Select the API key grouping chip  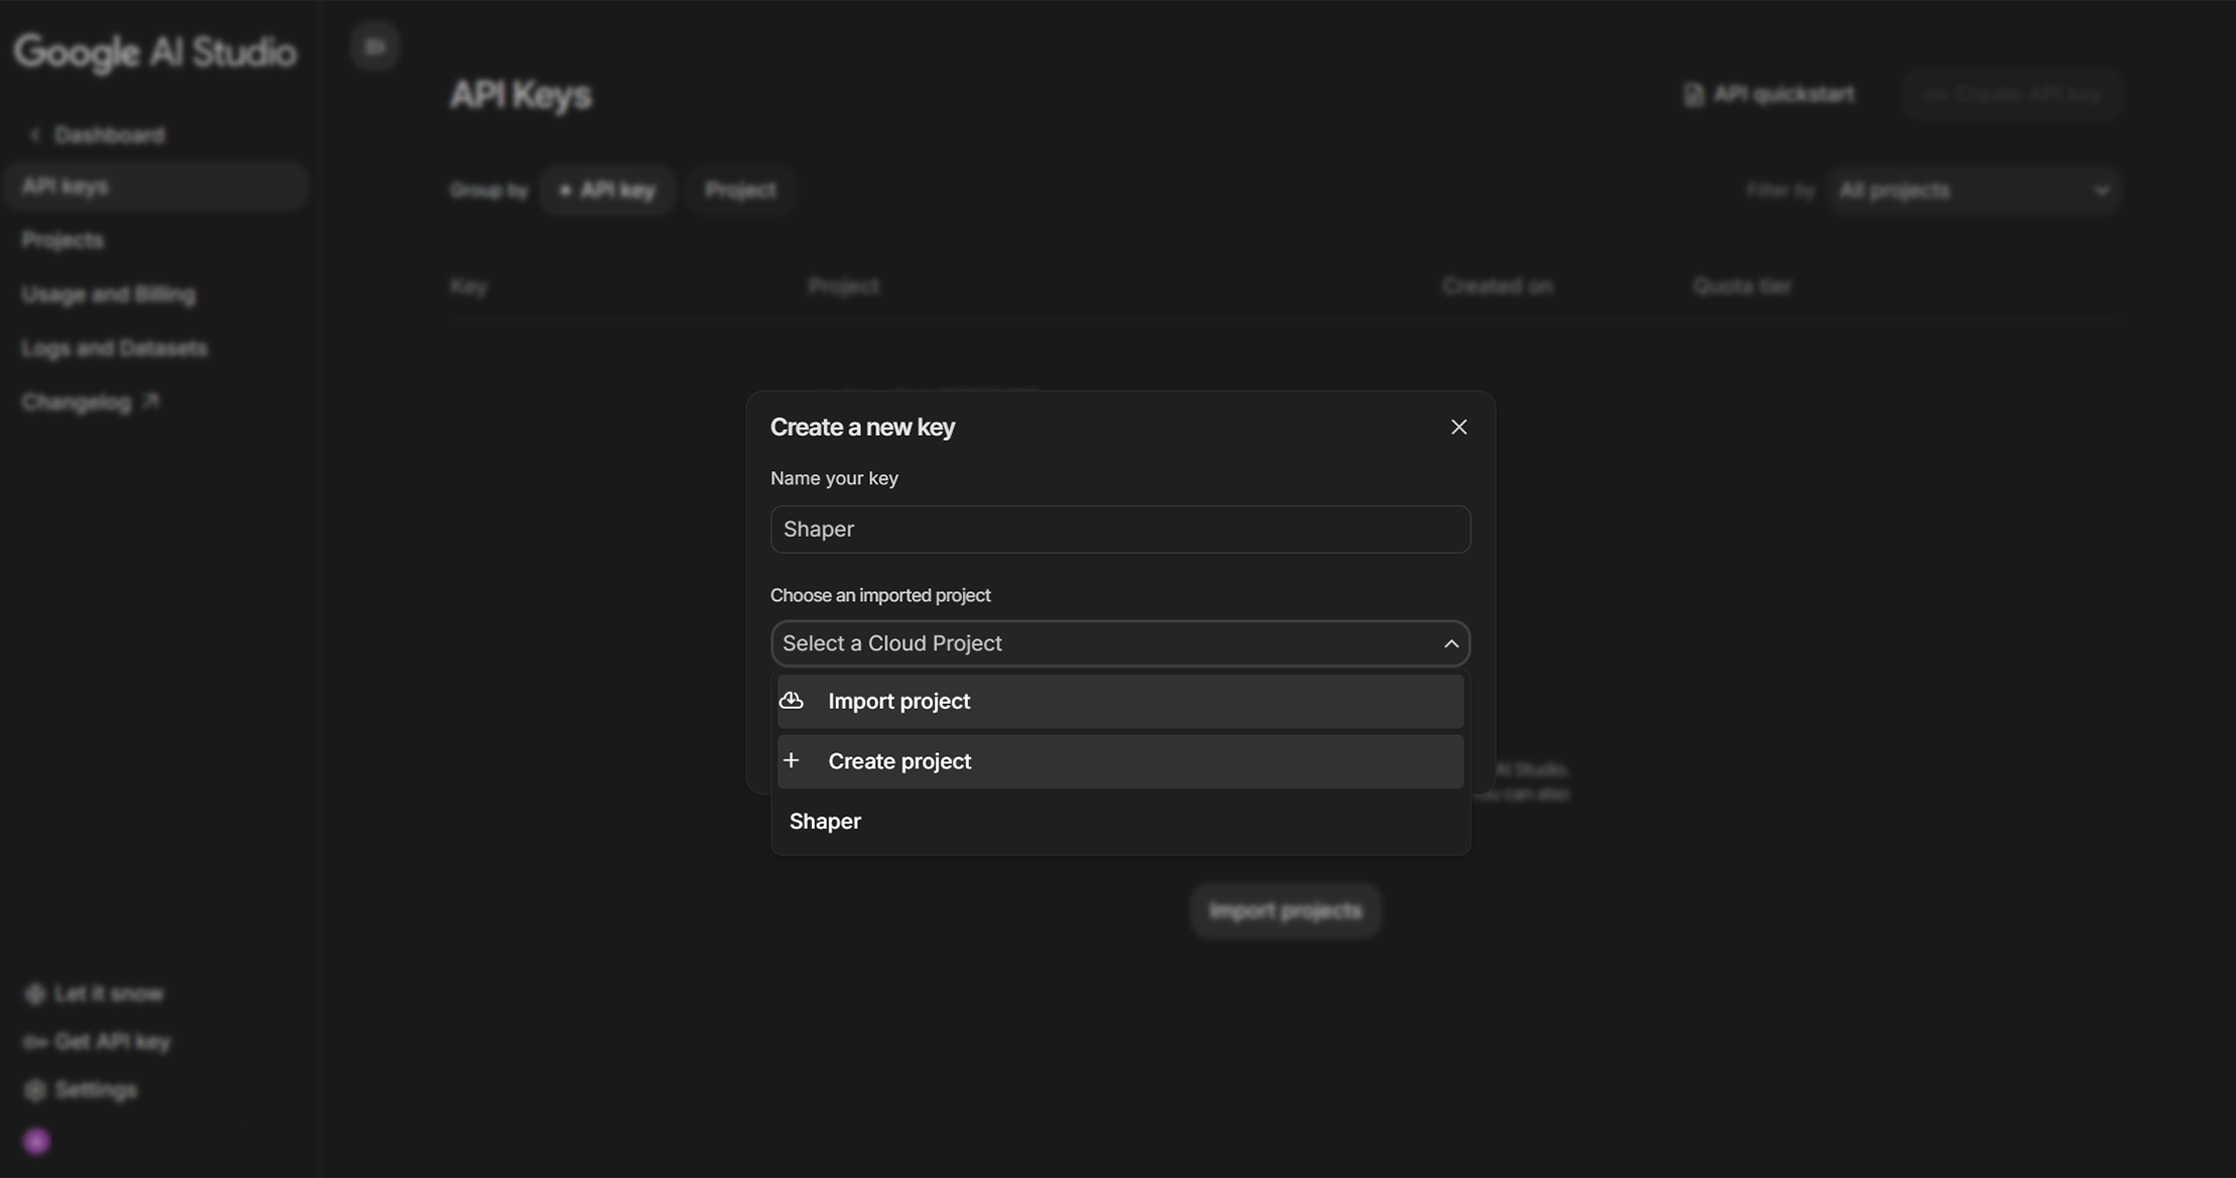coord(607,189)
